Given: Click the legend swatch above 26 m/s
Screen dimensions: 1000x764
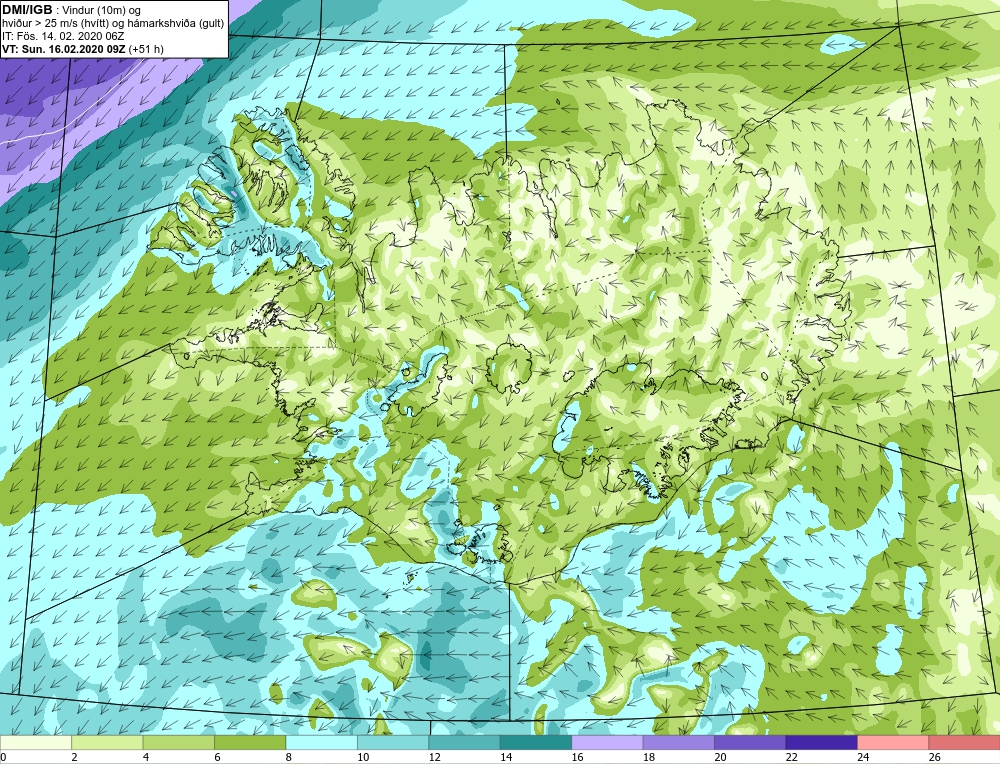Looking at the screenshot, I should click(964, 742).
